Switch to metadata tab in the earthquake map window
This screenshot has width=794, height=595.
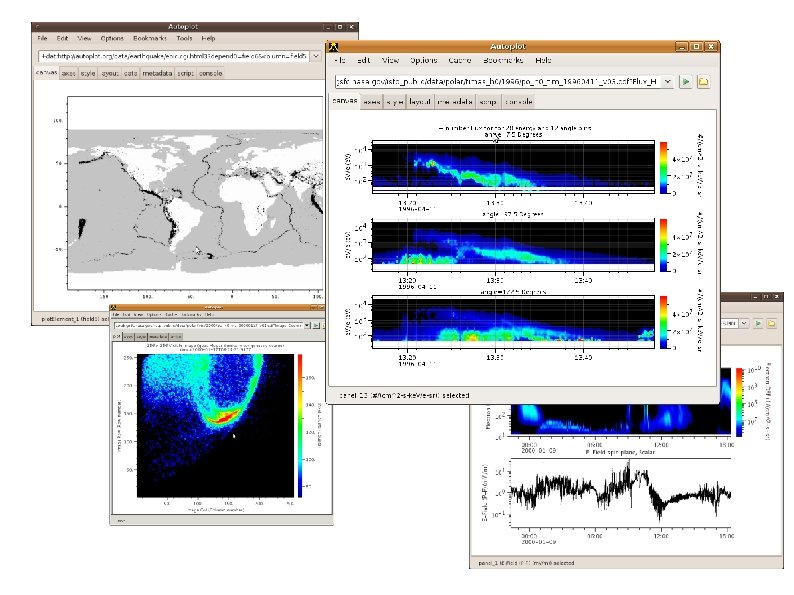157,73
